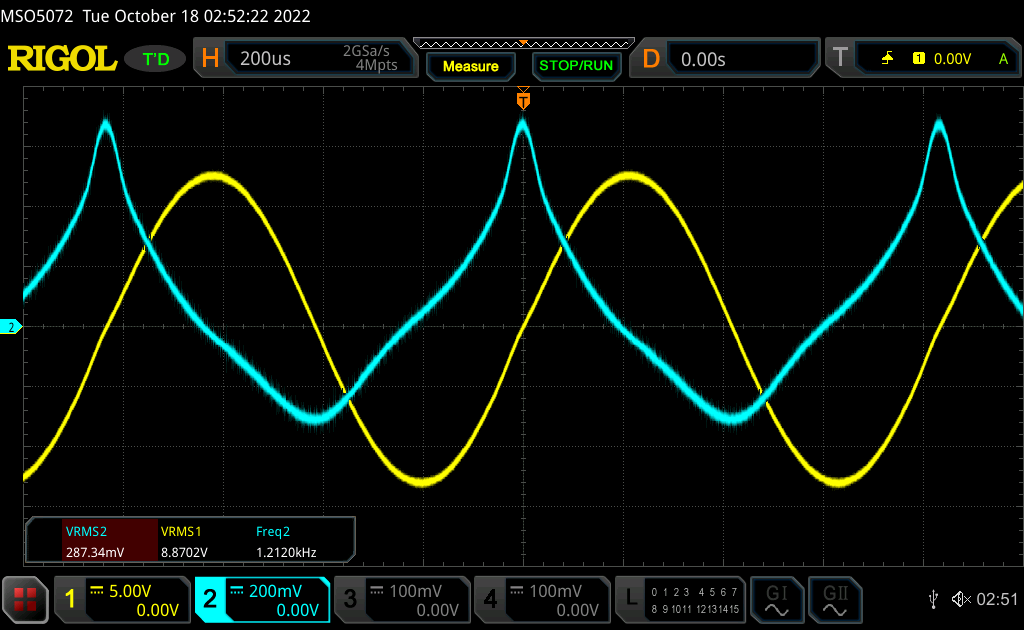Image resolution: width=1024 pixels, height=630 pixels.
Task: Toggle channel 1 with 5.00V scale
Action: click(122, 600)
